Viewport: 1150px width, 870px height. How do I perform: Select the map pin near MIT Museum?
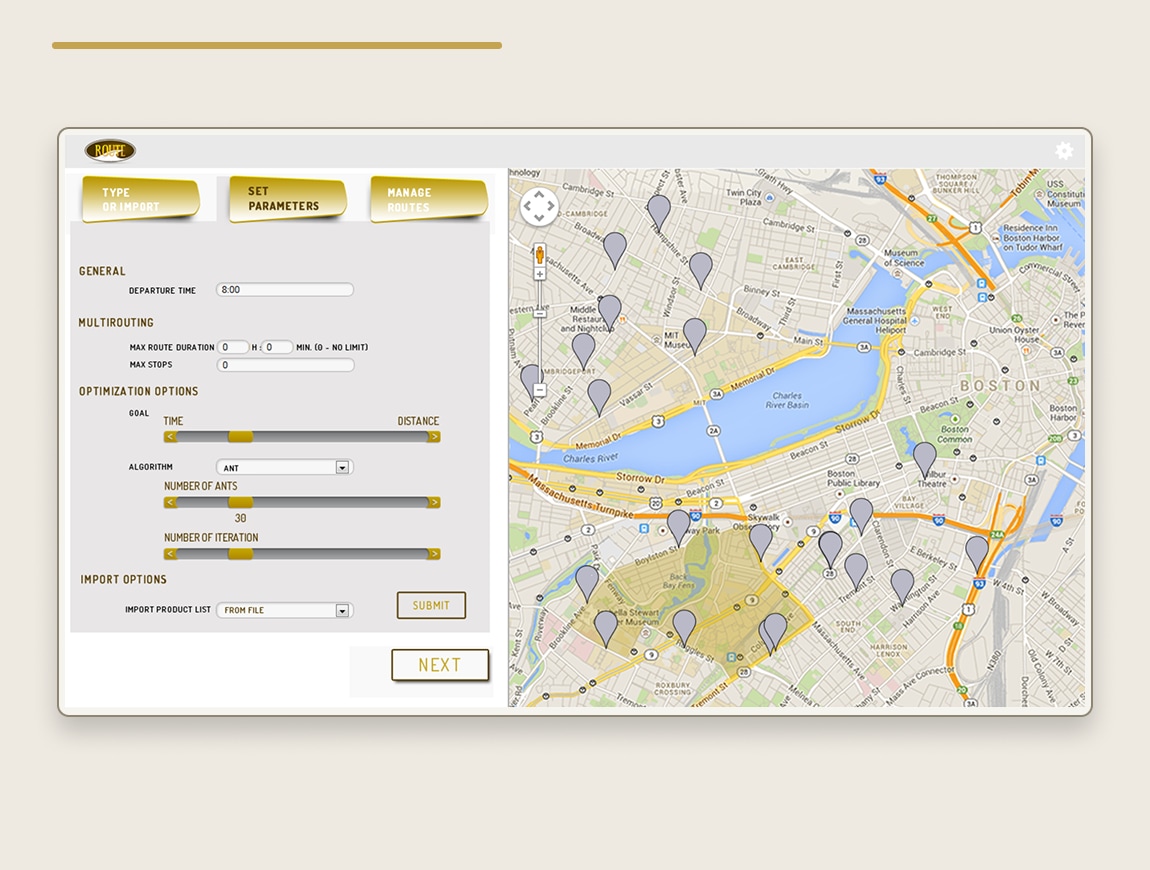(x=695, y=335)
